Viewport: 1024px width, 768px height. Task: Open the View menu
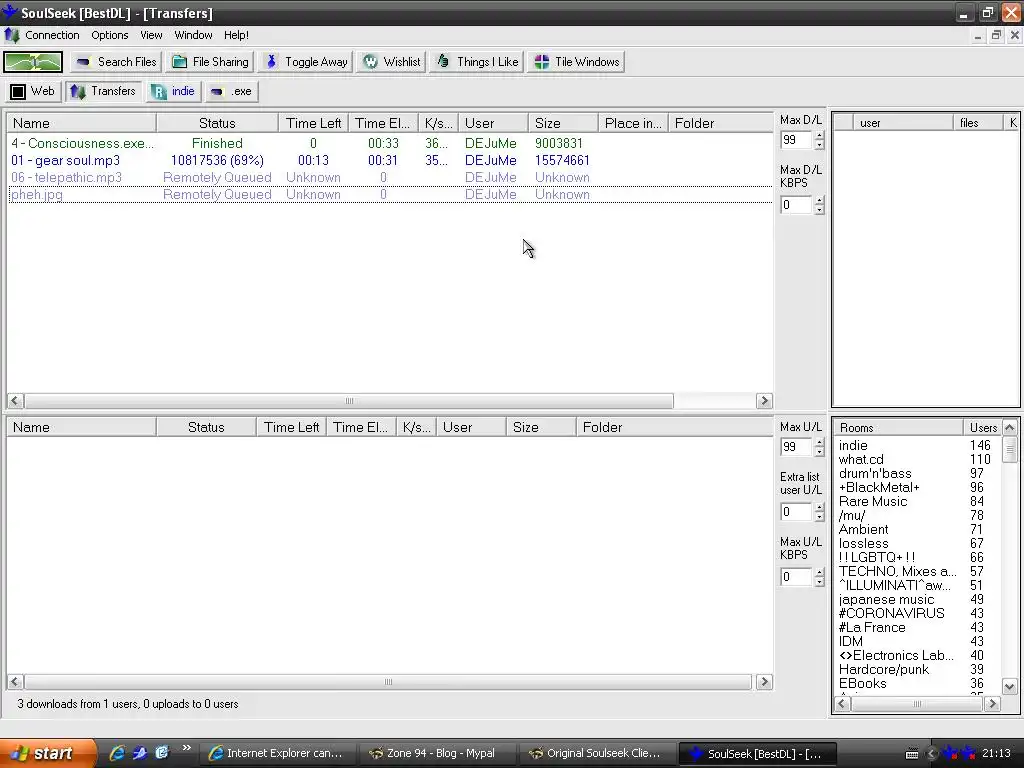click(x=151, y=35)
